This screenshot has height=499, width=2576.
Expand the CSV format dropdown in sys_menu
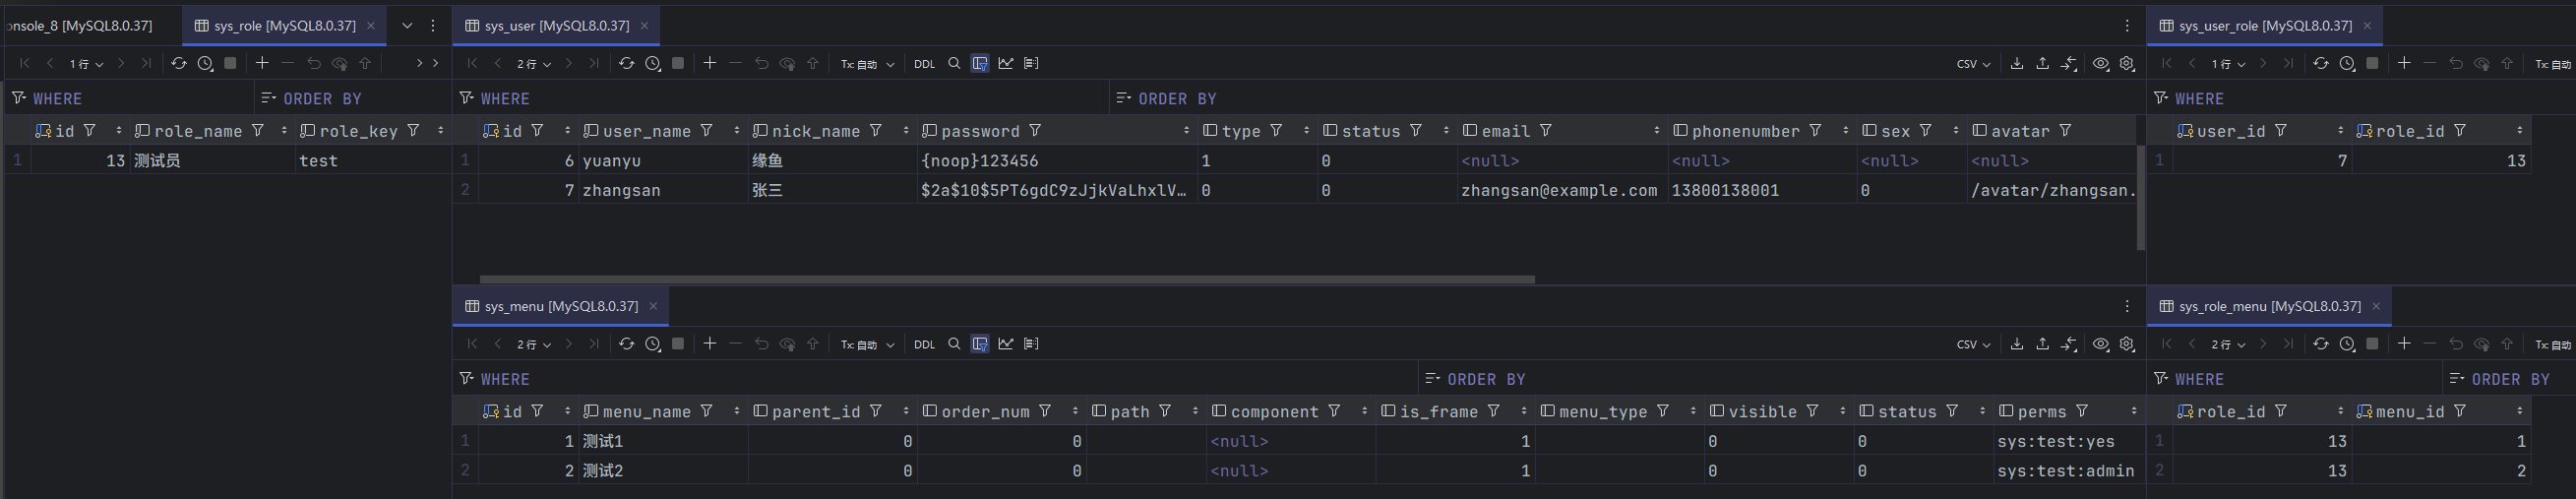point(1973,344)
